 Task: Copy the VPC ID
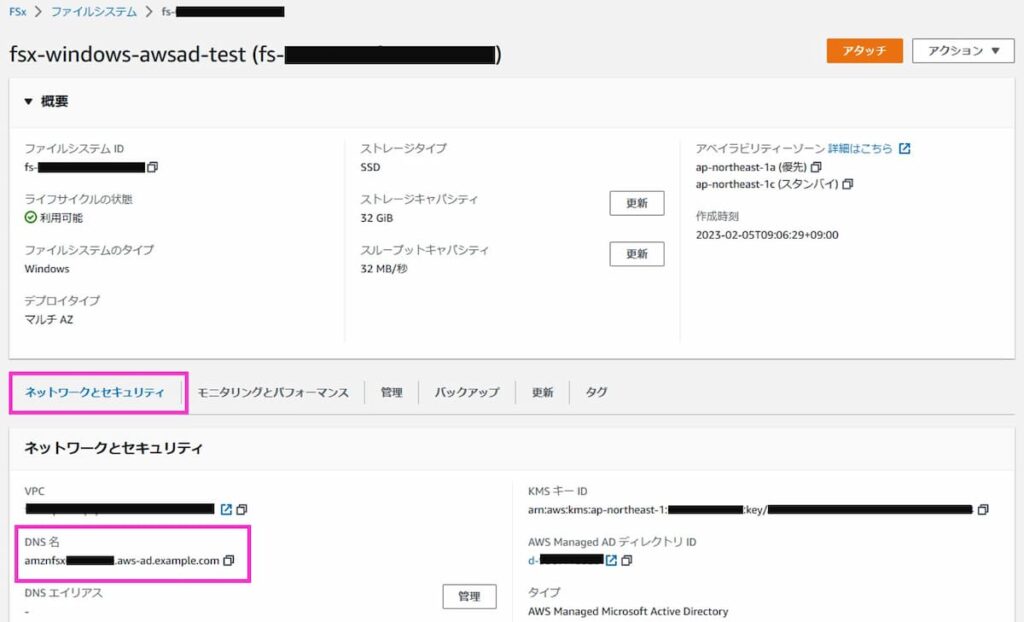(x=242, y=510)
